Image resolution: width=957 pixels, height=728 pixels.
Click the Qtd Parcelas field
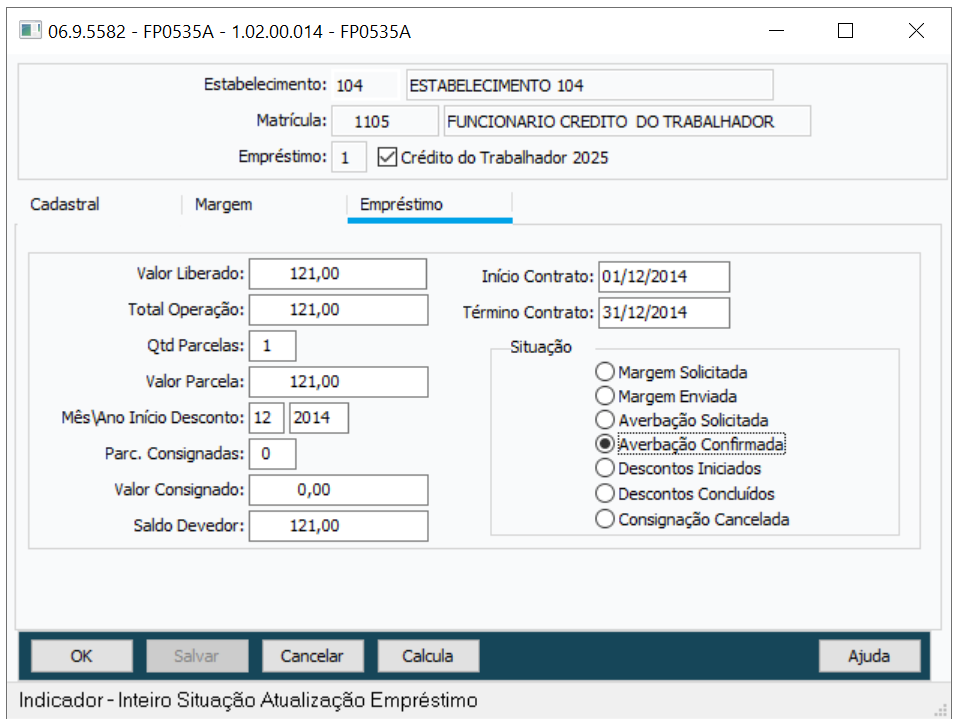[x=272, y=346]
